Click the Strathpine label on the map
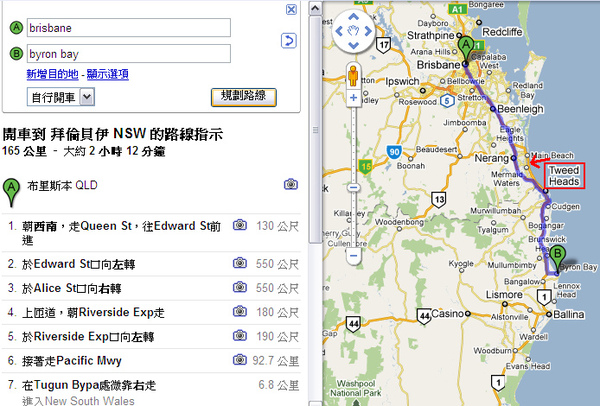 pyautogui.click(x=430, y=36)
